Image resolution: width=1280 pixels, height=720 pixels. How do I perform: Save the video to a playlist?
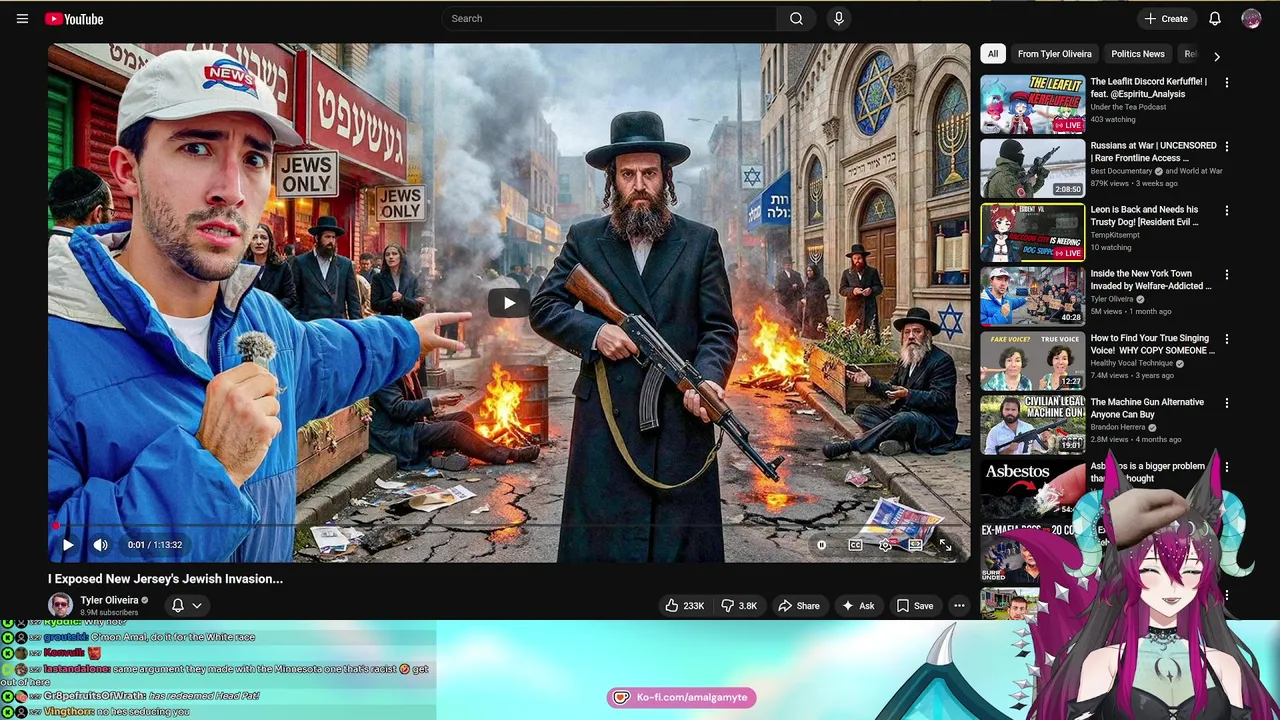pyautogui.click(x=915, y=605)
